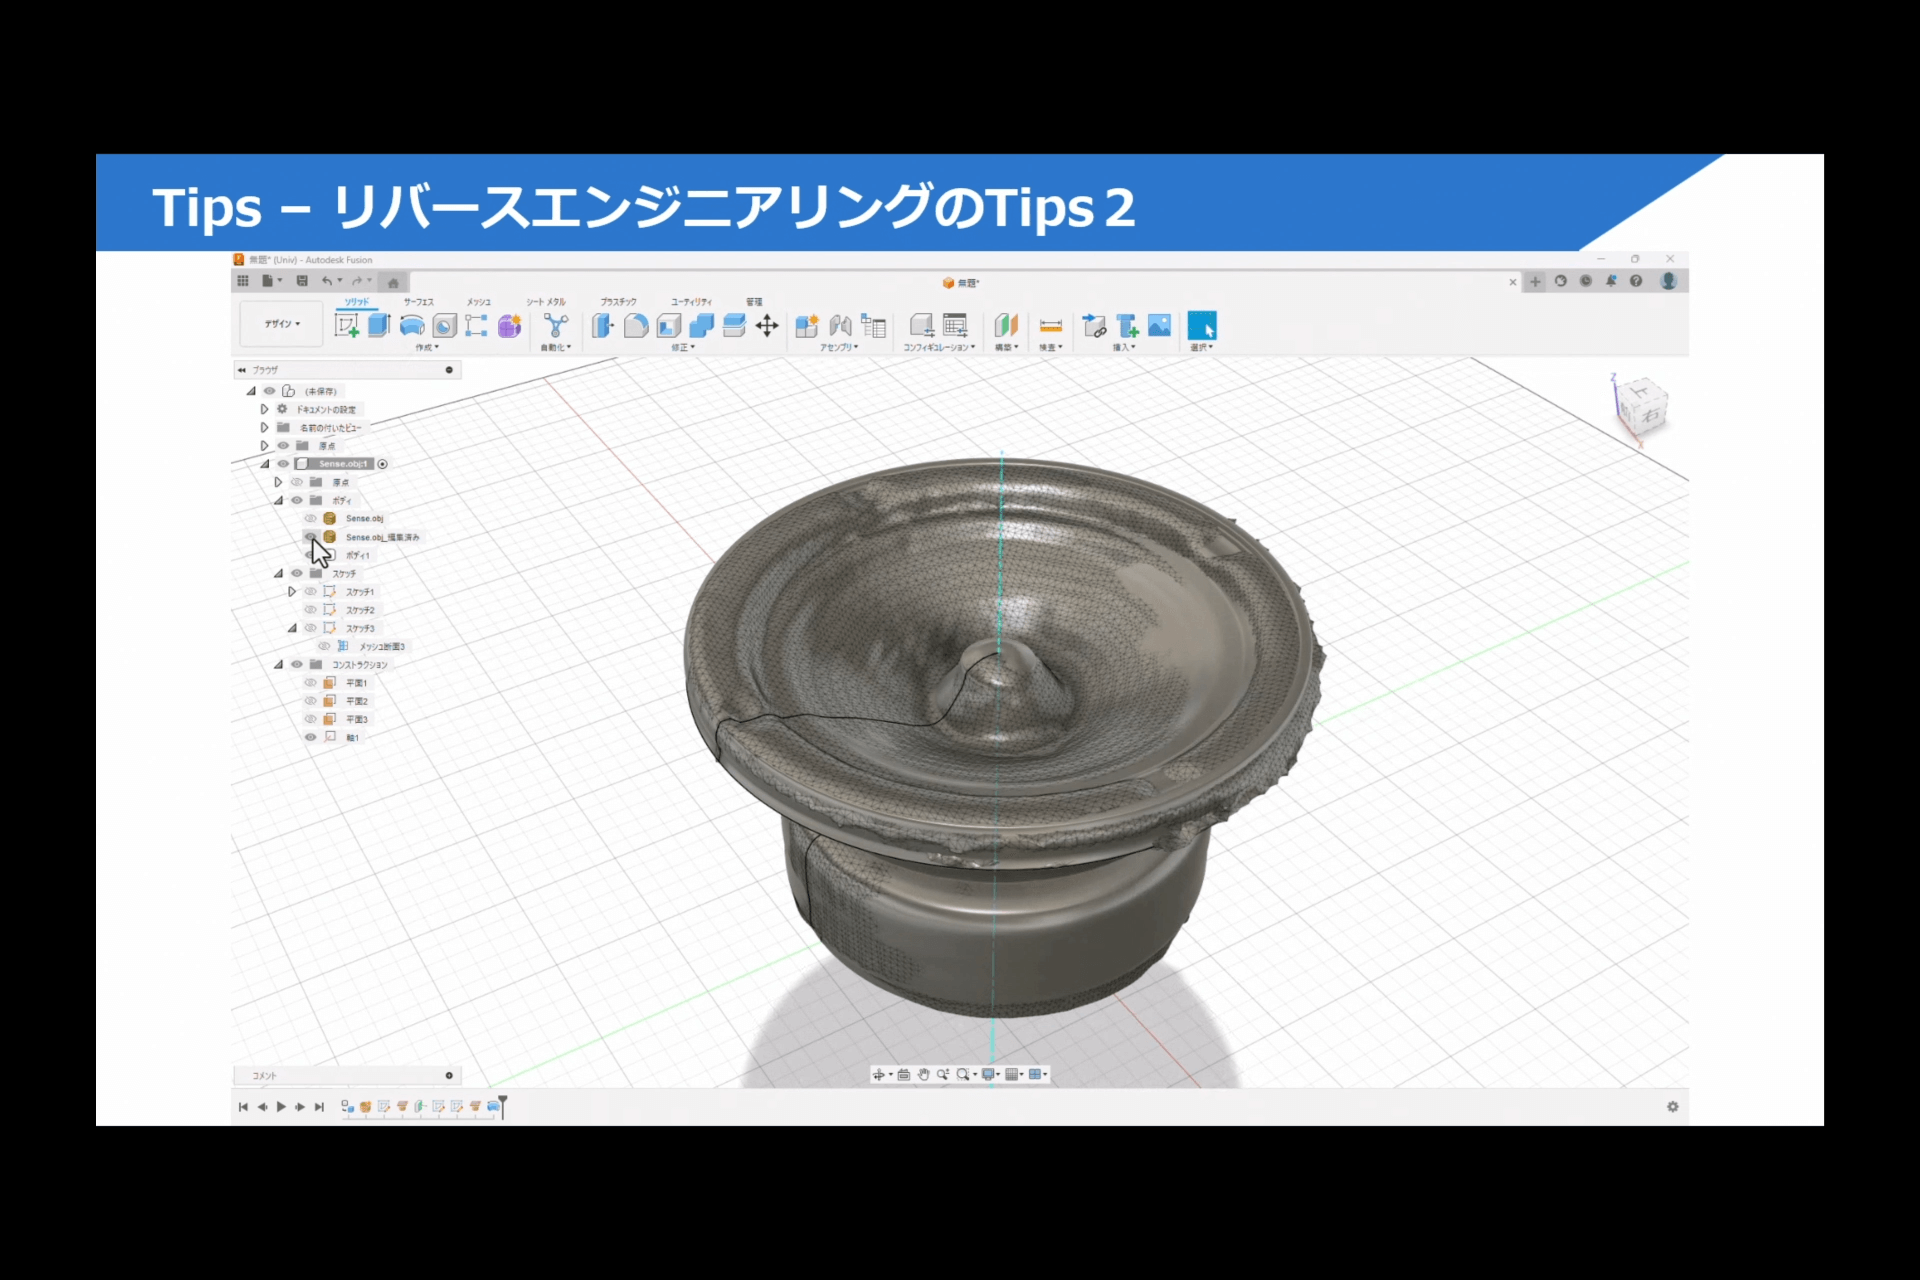
Task: Switch to the メッシュ tab
Action: click(479, 302)
